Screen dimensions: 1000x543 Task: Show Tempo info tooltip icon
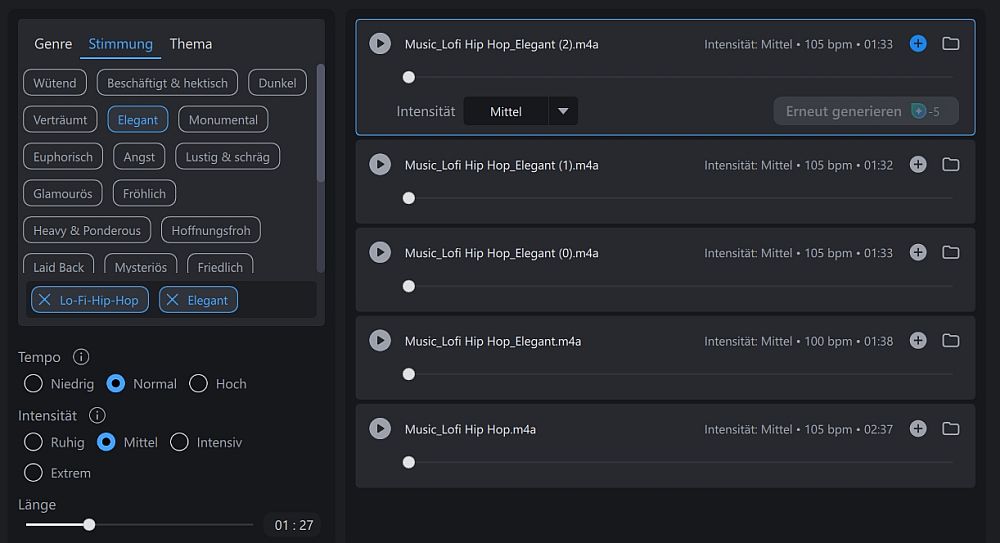pyautogui.click(x=82, y=357)
